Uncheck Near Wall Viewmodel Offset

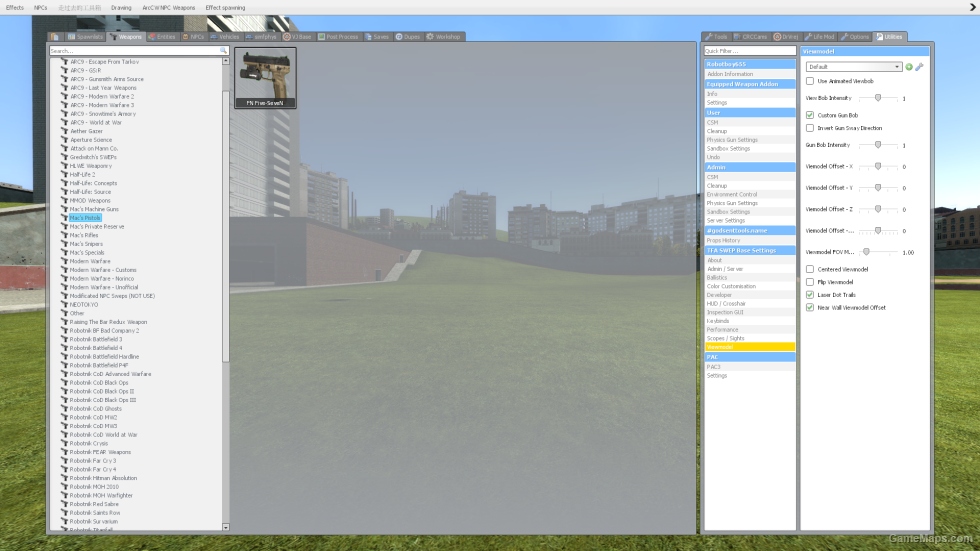point(810,307)
